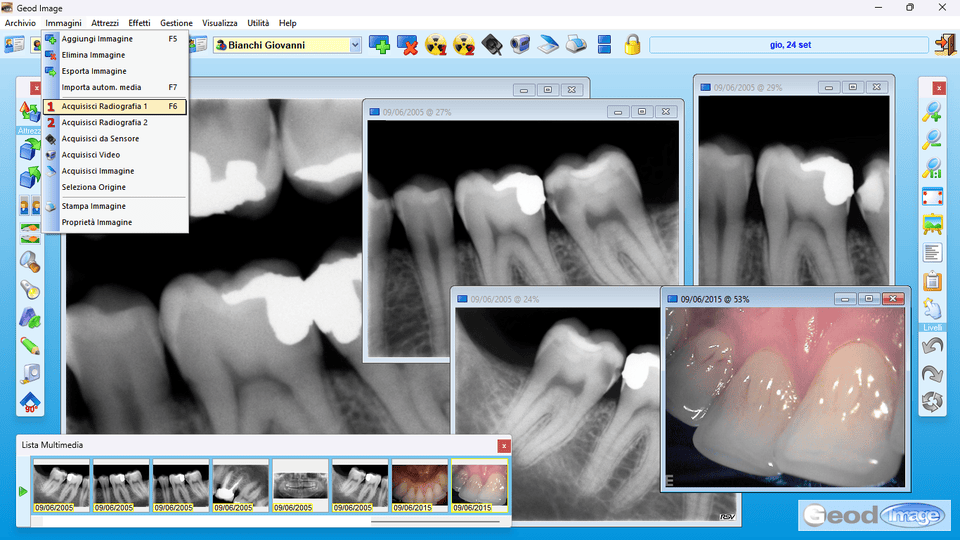960x540 pixels.
Task: Select the tape measure tool
Action: [29, 374]
